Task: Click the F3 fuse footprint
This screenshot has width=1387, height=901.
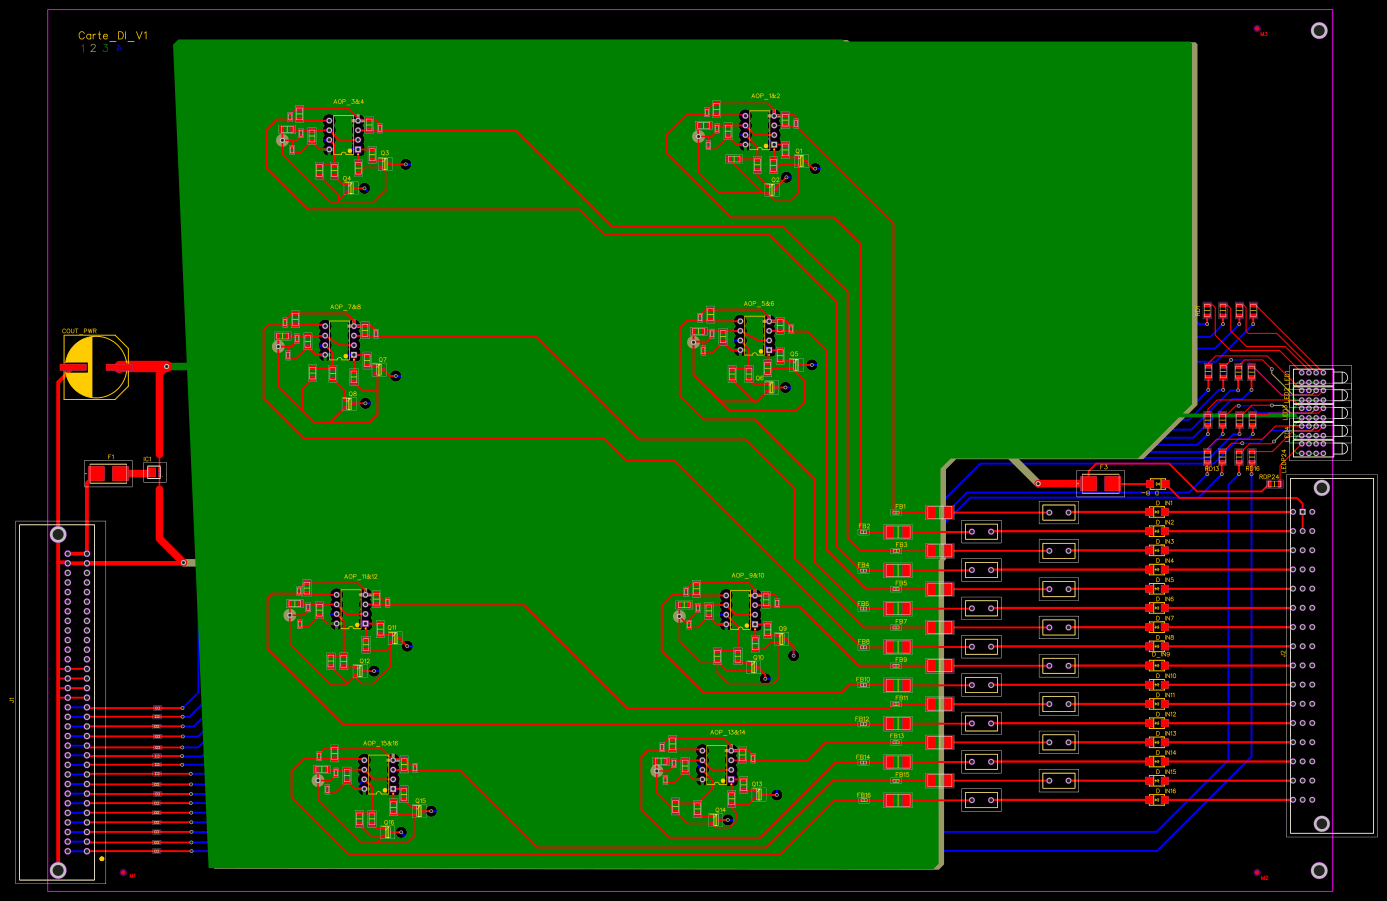Action: [1100, 484]
